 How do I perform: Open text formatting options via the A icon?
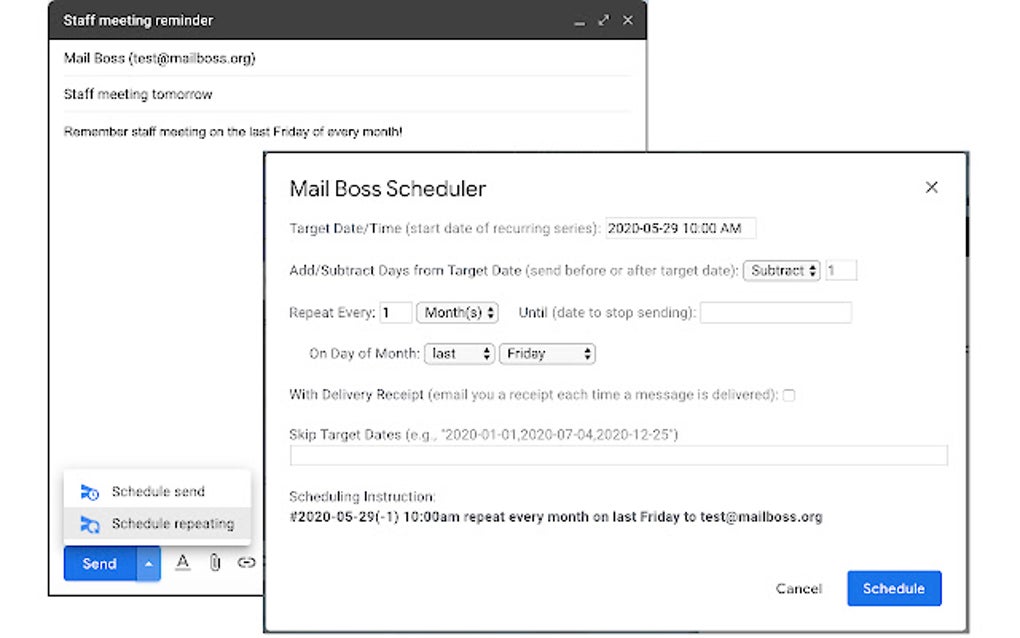183,563
